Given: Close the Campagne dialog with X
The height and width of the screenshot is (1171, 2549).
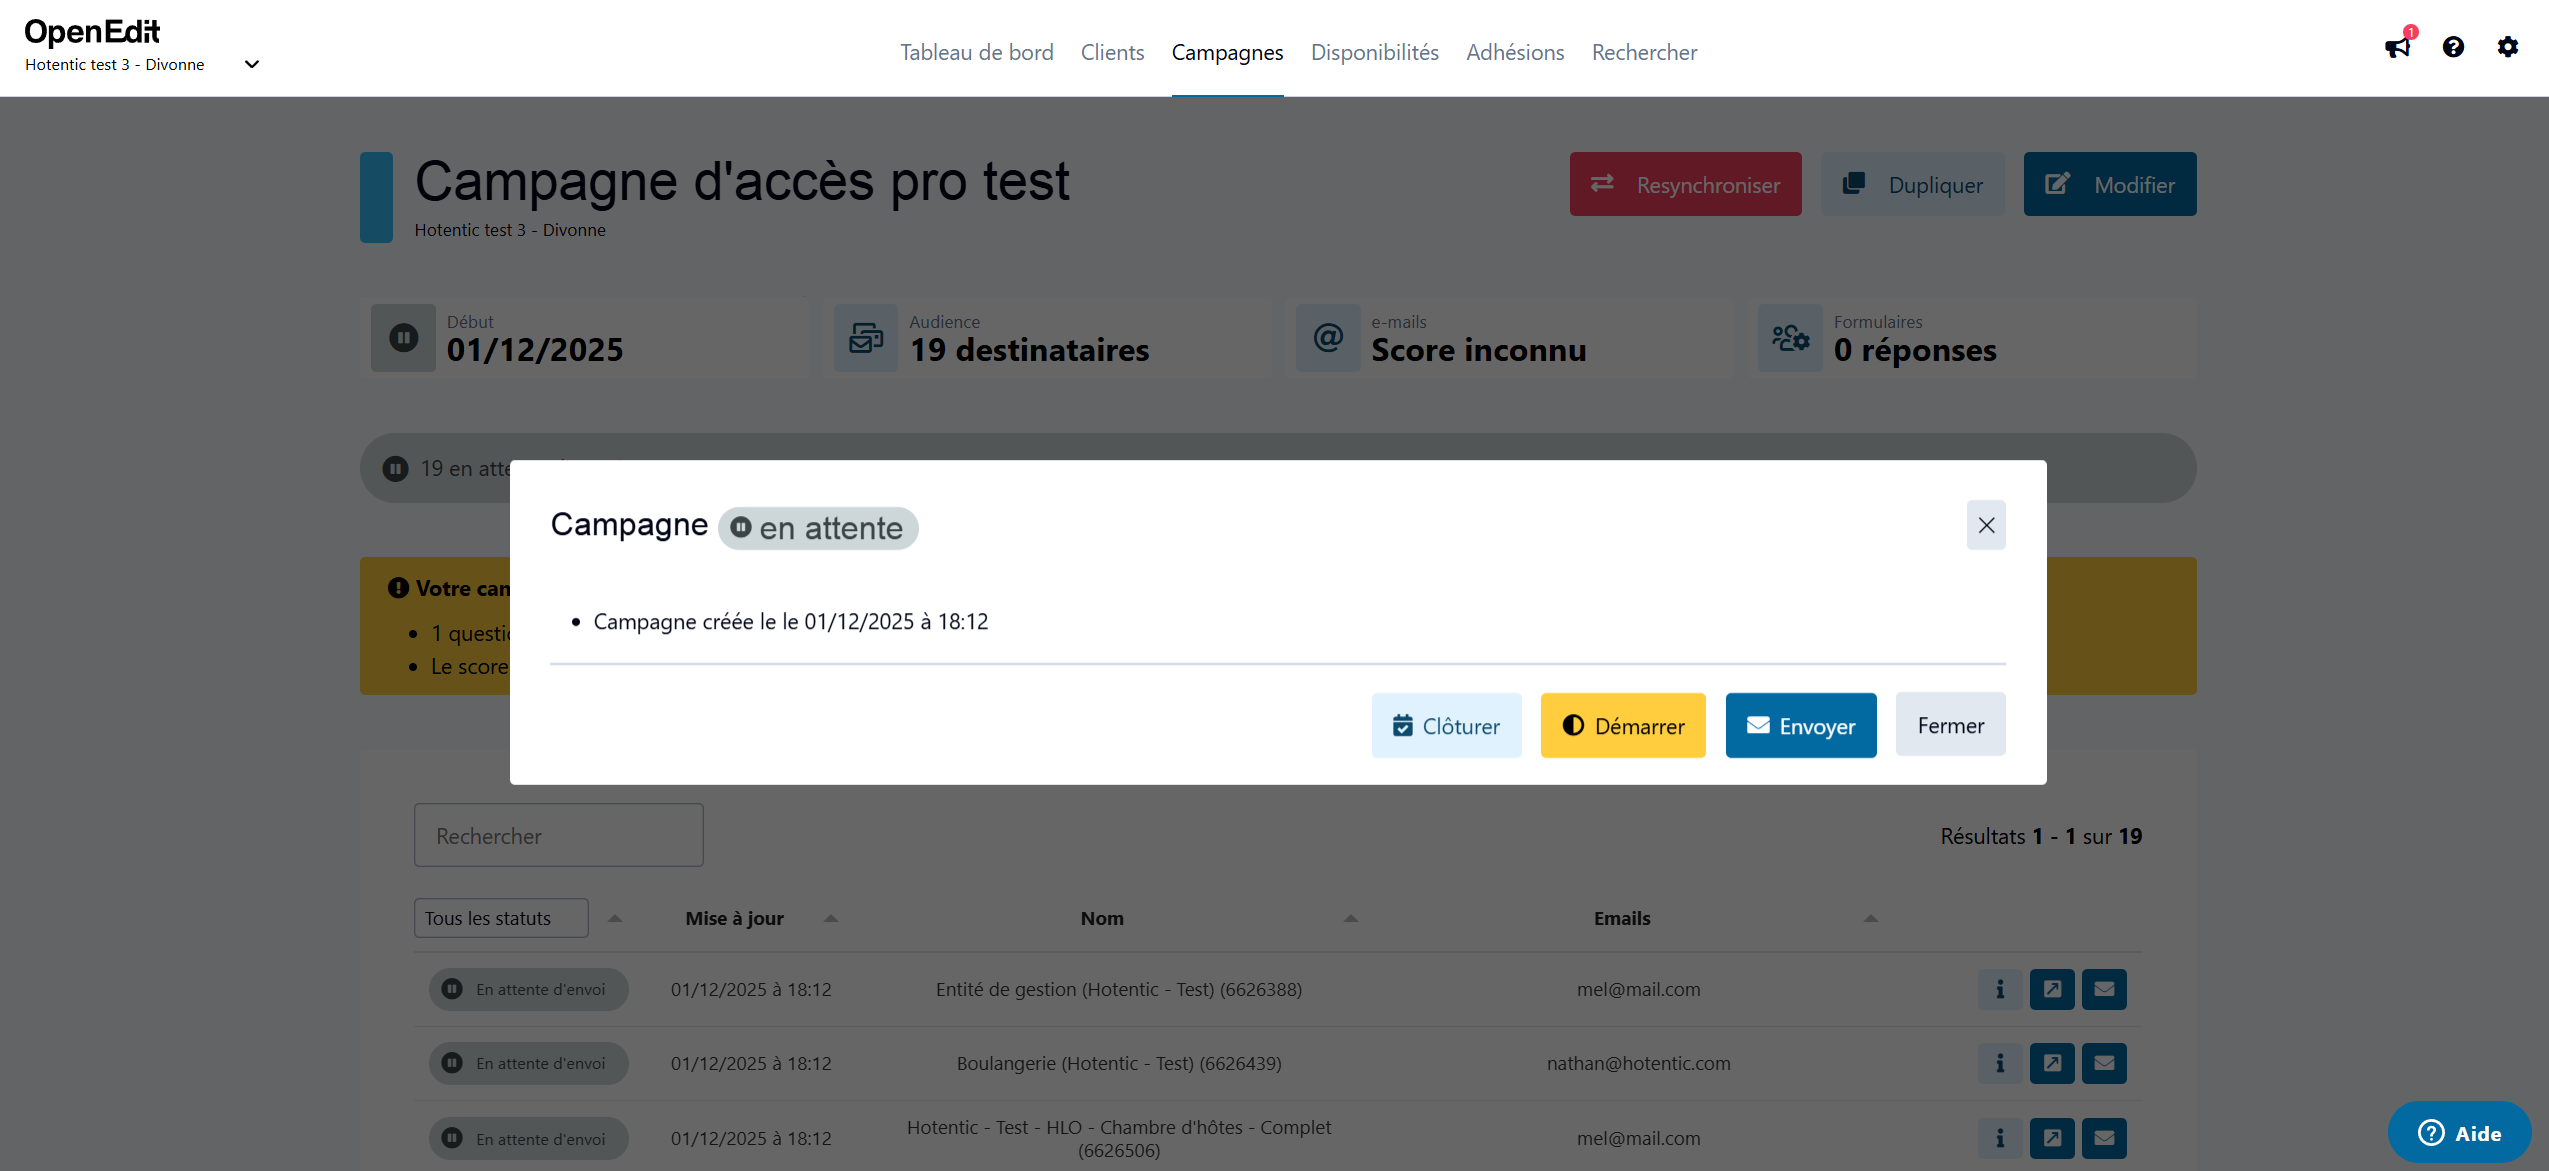Looking at the screenshot, I should tap(1986, 525).
